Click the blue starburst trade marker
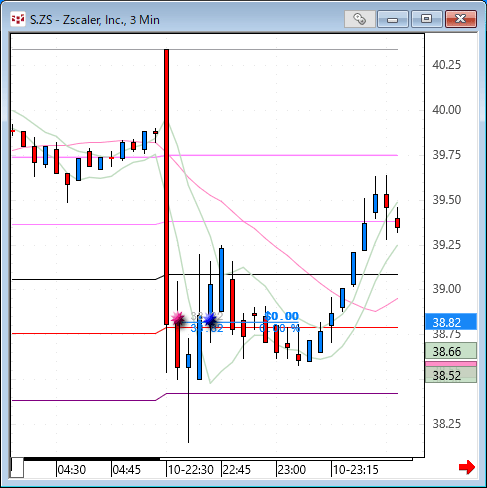Screen dimensions: 487x488 click(x=210, y=319)
